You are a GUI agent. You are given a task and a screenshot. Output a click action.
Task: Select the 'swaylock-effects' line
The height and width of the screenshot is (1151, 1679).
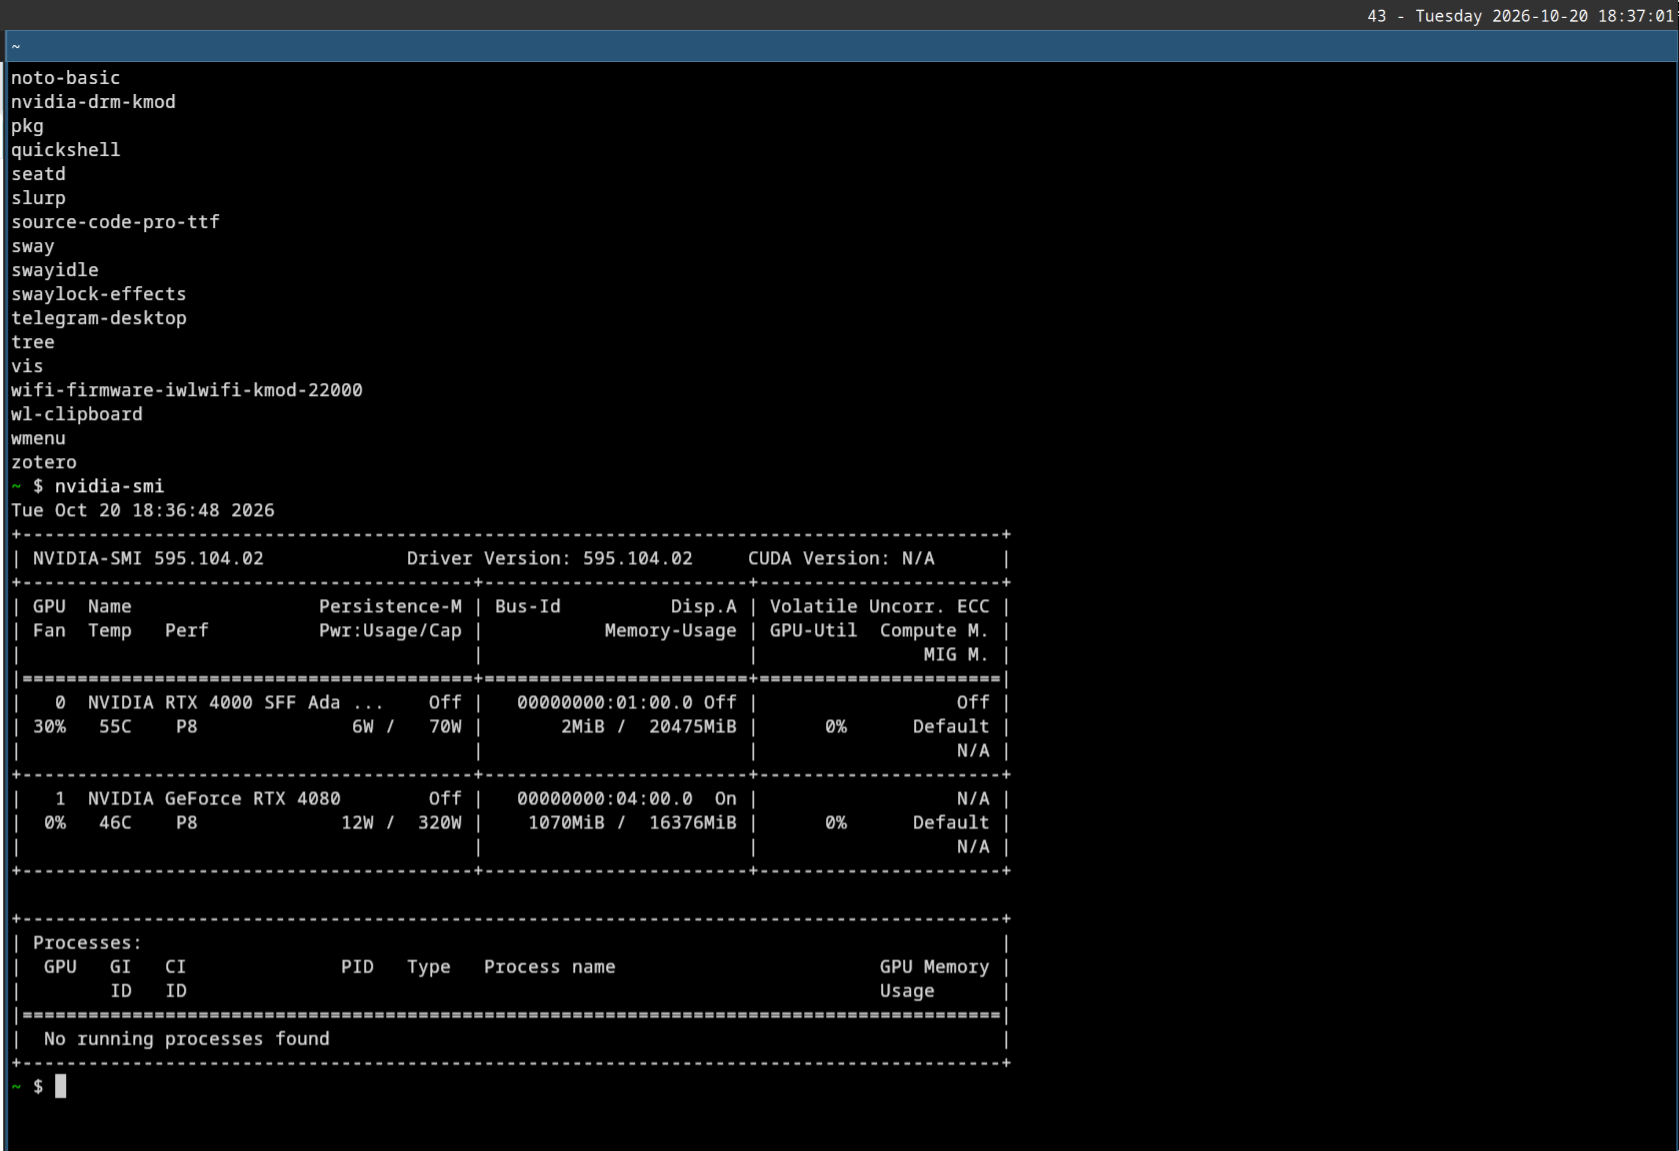pos(99,294)
